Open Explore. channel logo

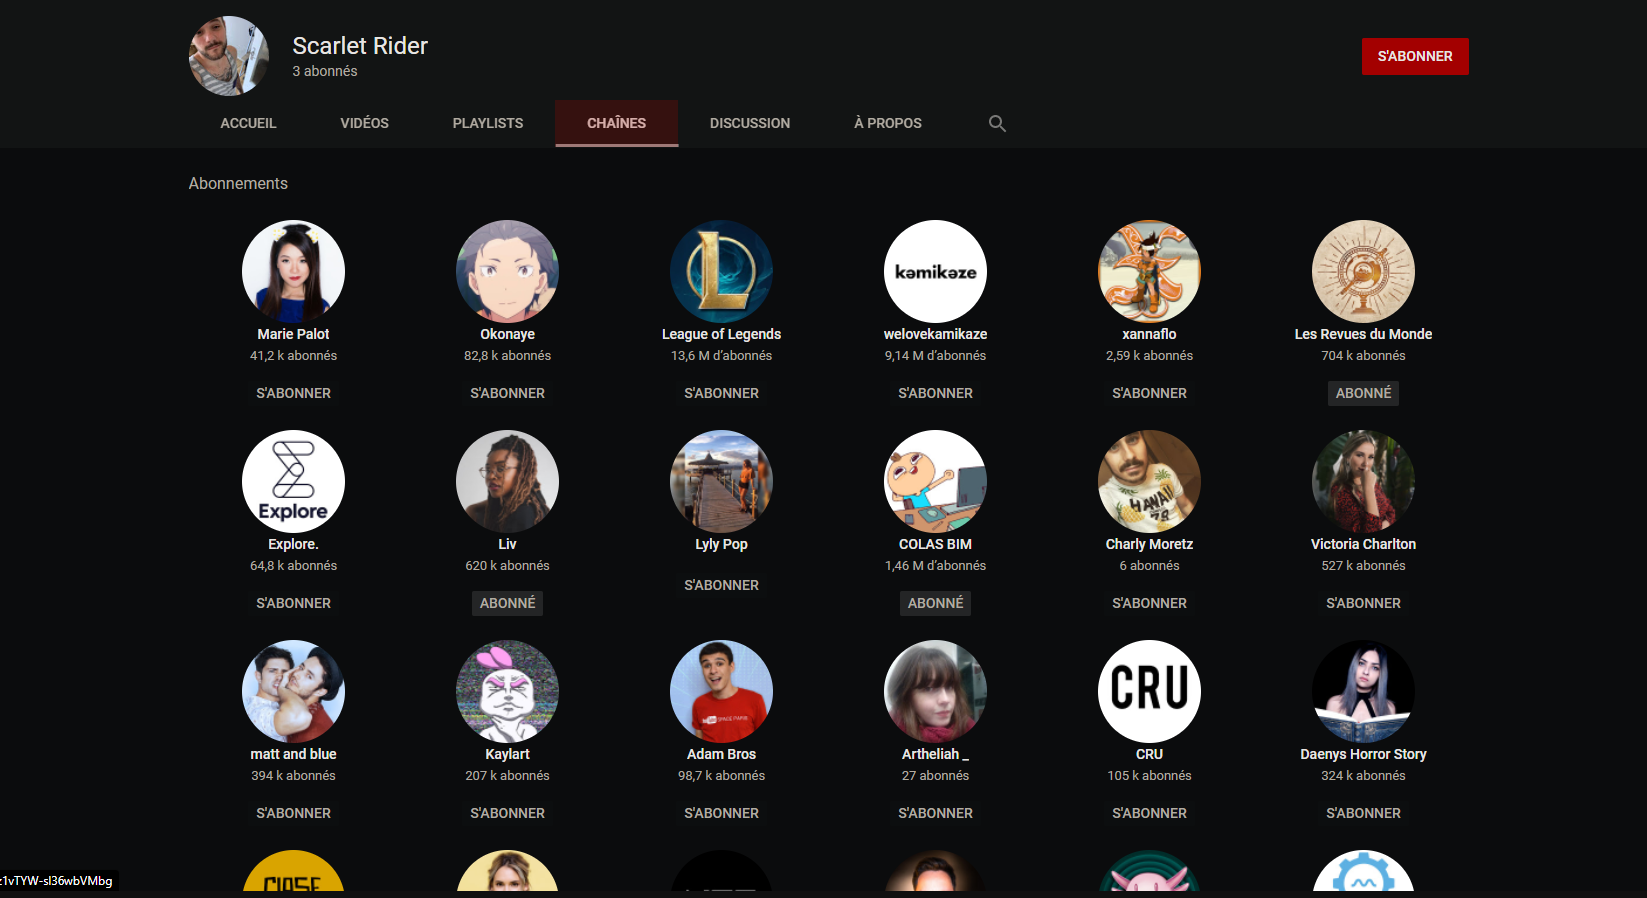[x=293, y=481]
